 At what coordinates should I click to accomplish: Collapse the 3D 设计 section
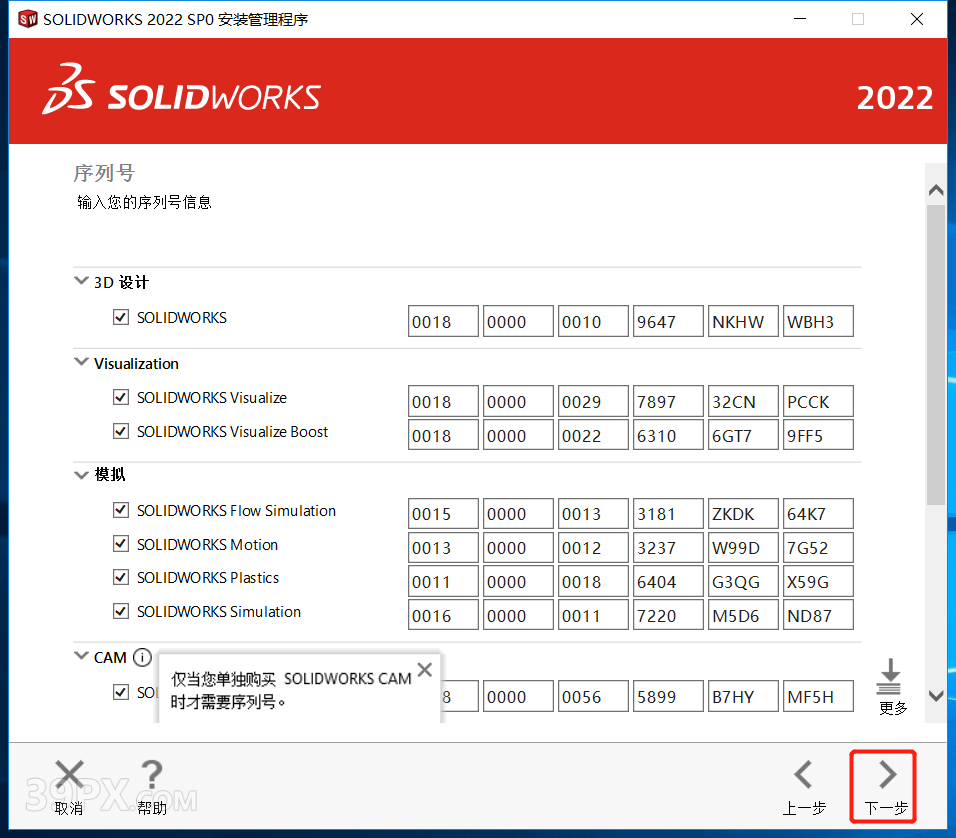coord(82,282)
